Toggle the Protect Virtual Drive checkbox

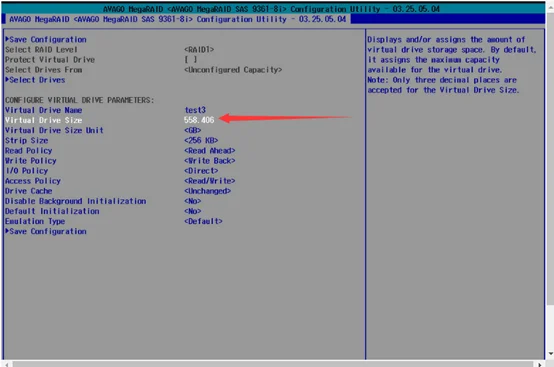(x=191, y=60)
